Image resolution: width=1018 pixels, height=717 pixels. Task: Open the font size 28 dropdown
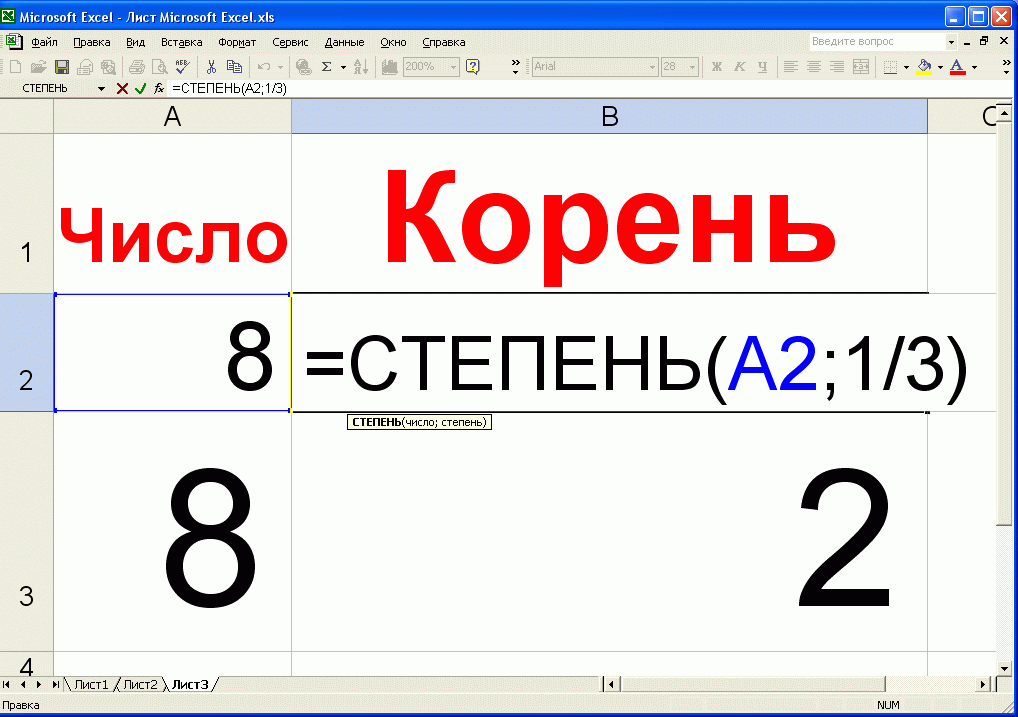(693, 66)
